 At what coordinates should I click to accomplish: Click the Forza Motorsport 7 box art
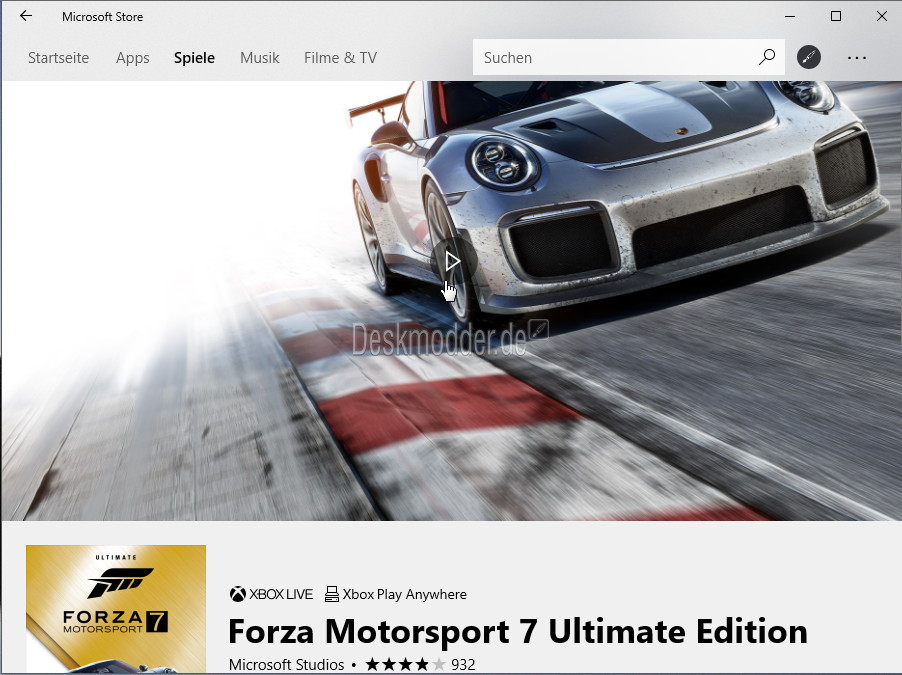(116, 609)
